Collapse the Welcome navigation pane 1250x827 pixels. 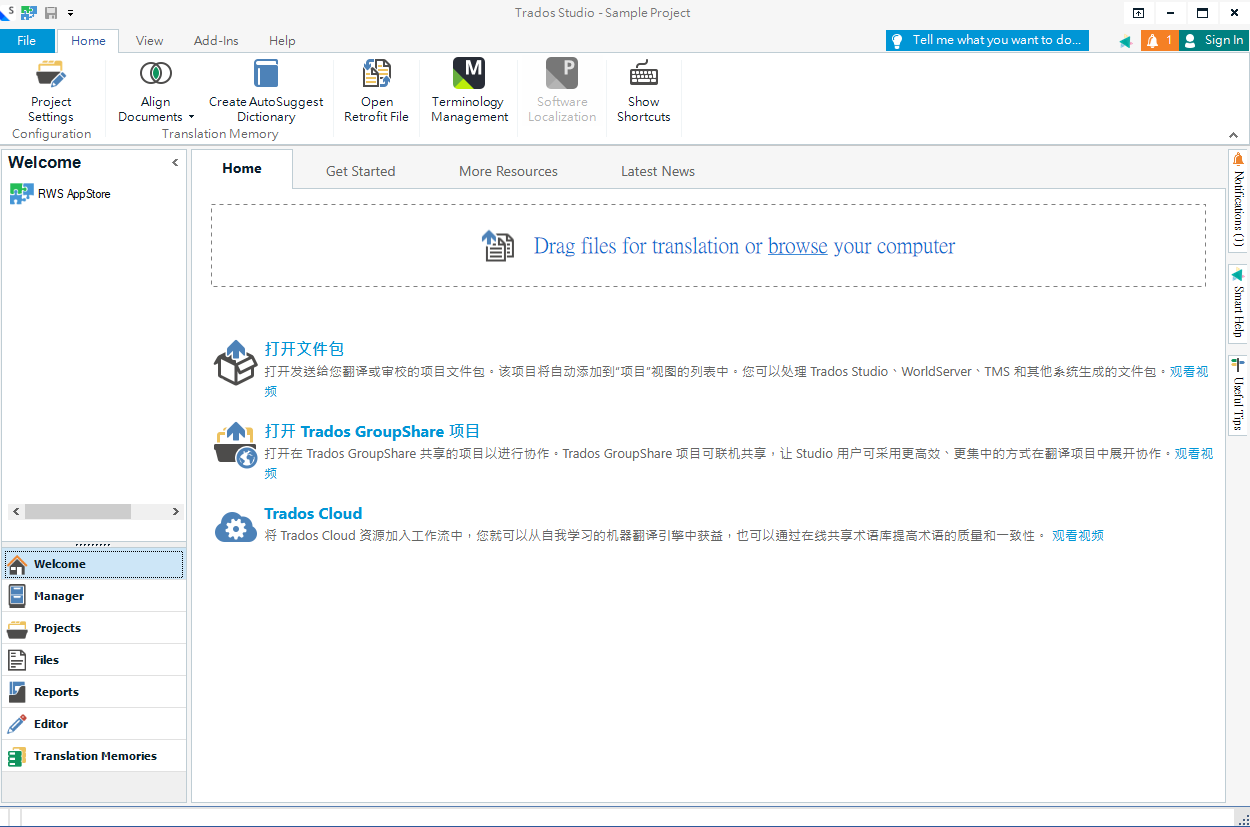tap(175, 162)
